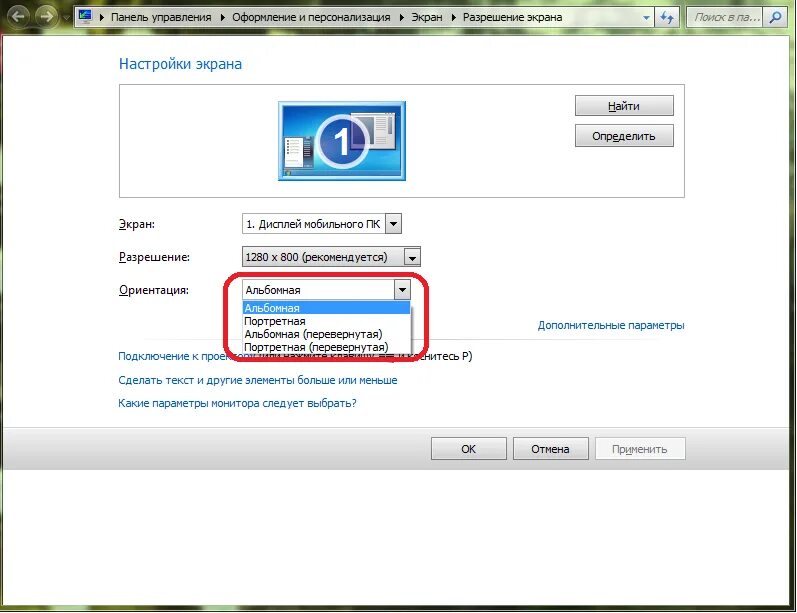Expand arrow after 'Оформление и персонализация' breadcrumb
Screen dimensions: 797x613
coord(401,17)
